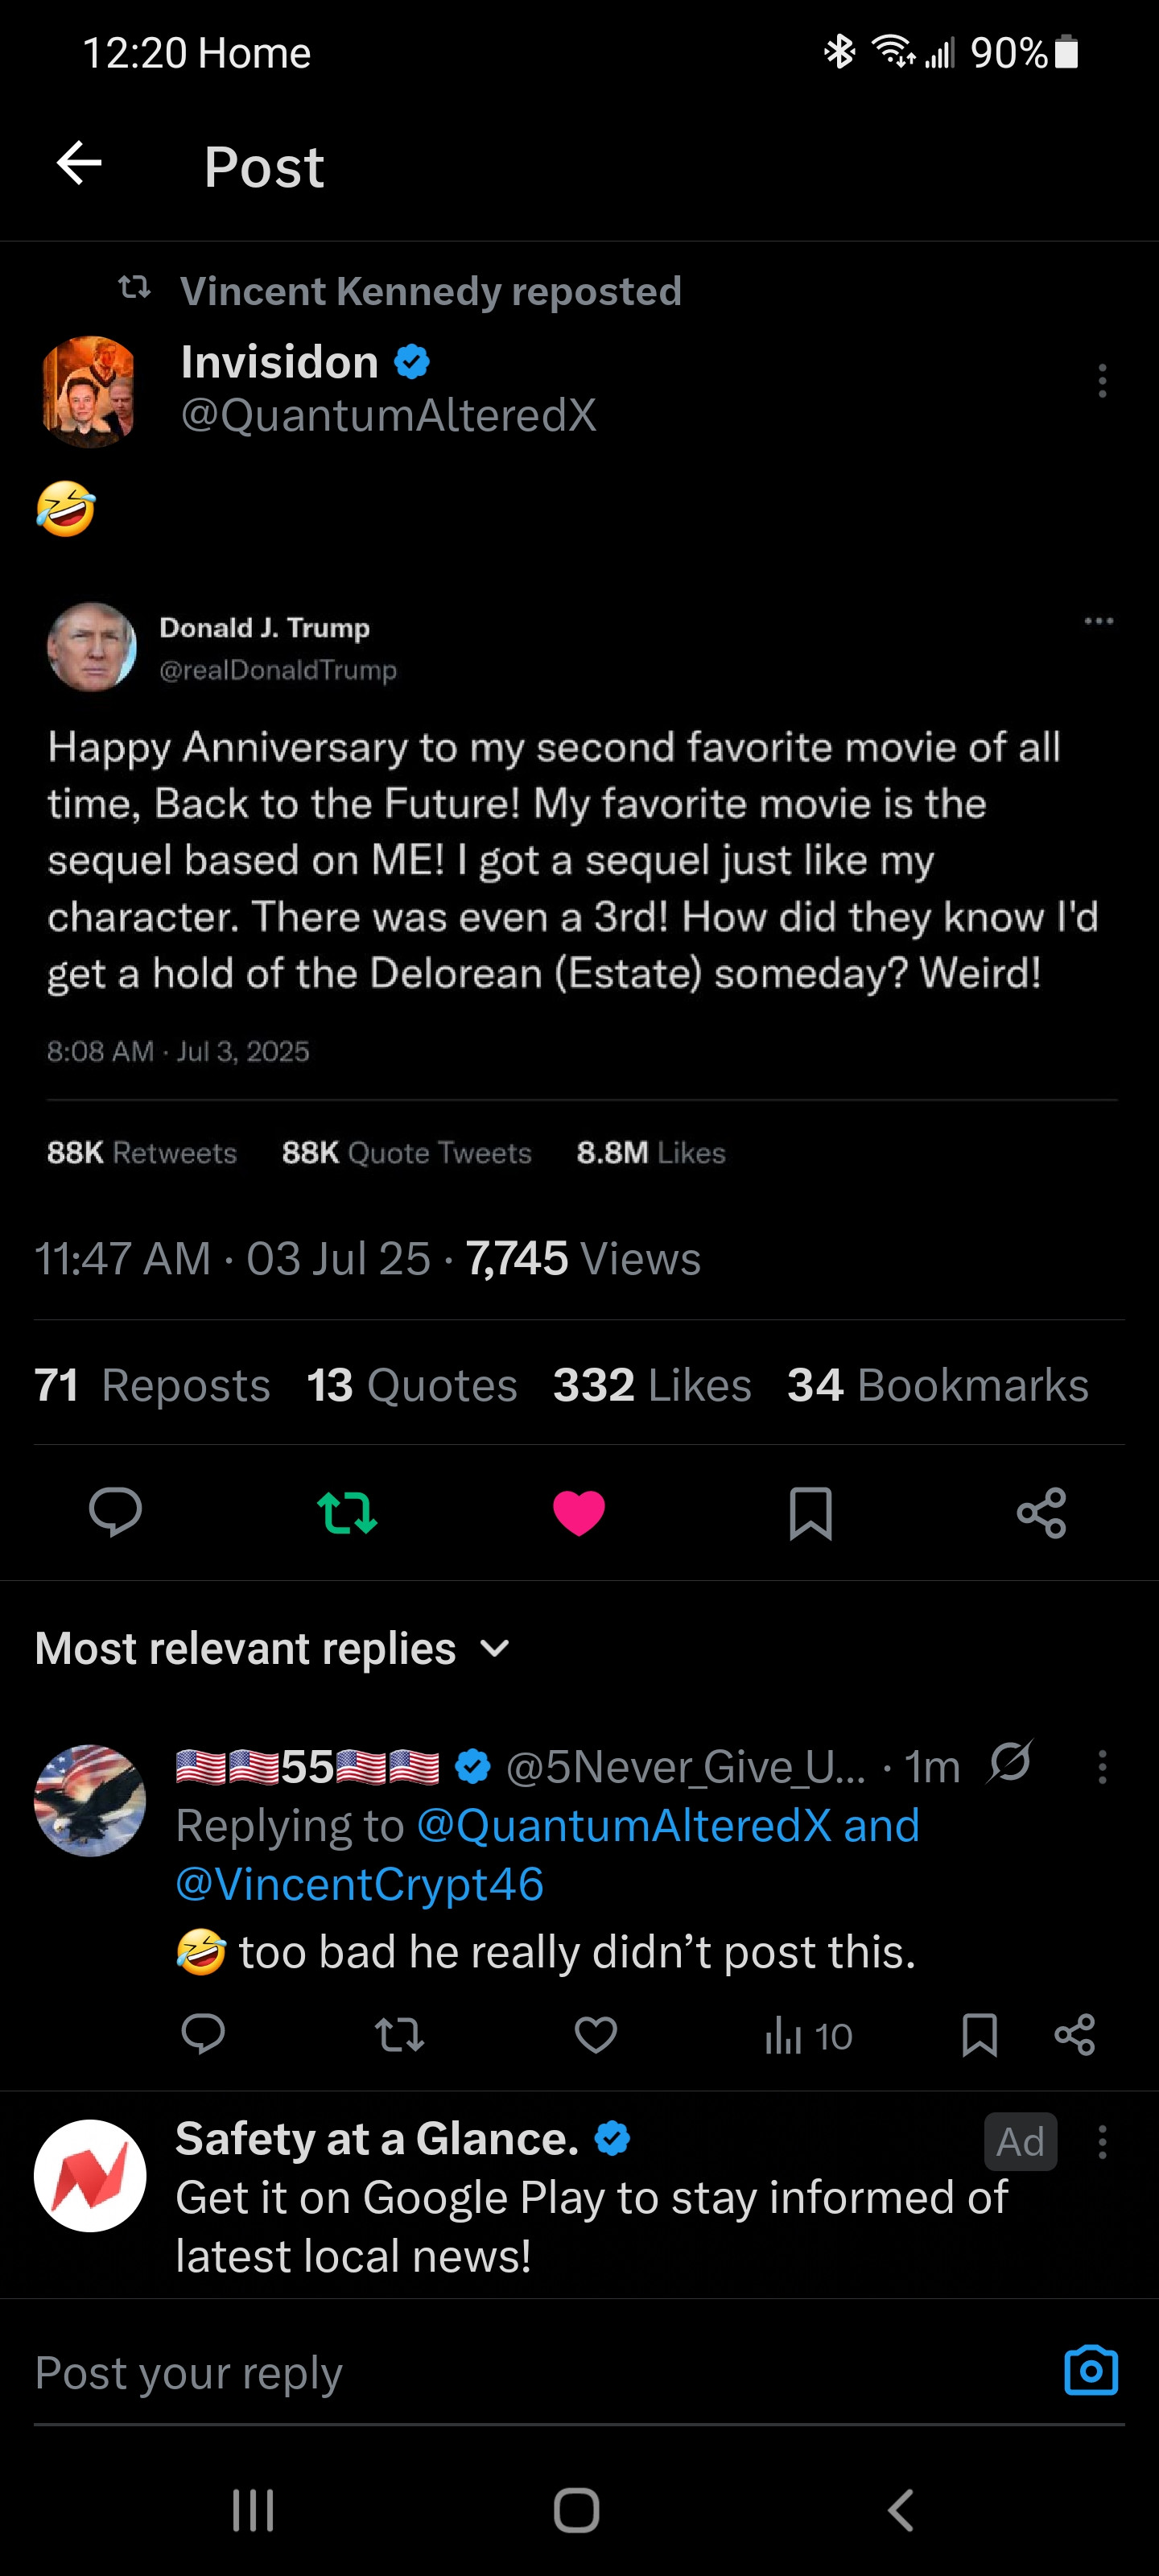The height and width of the screenshot is (2576, 1159).
Task: Toggle bookmark on the main post
Action: (x=810, y=1512)
